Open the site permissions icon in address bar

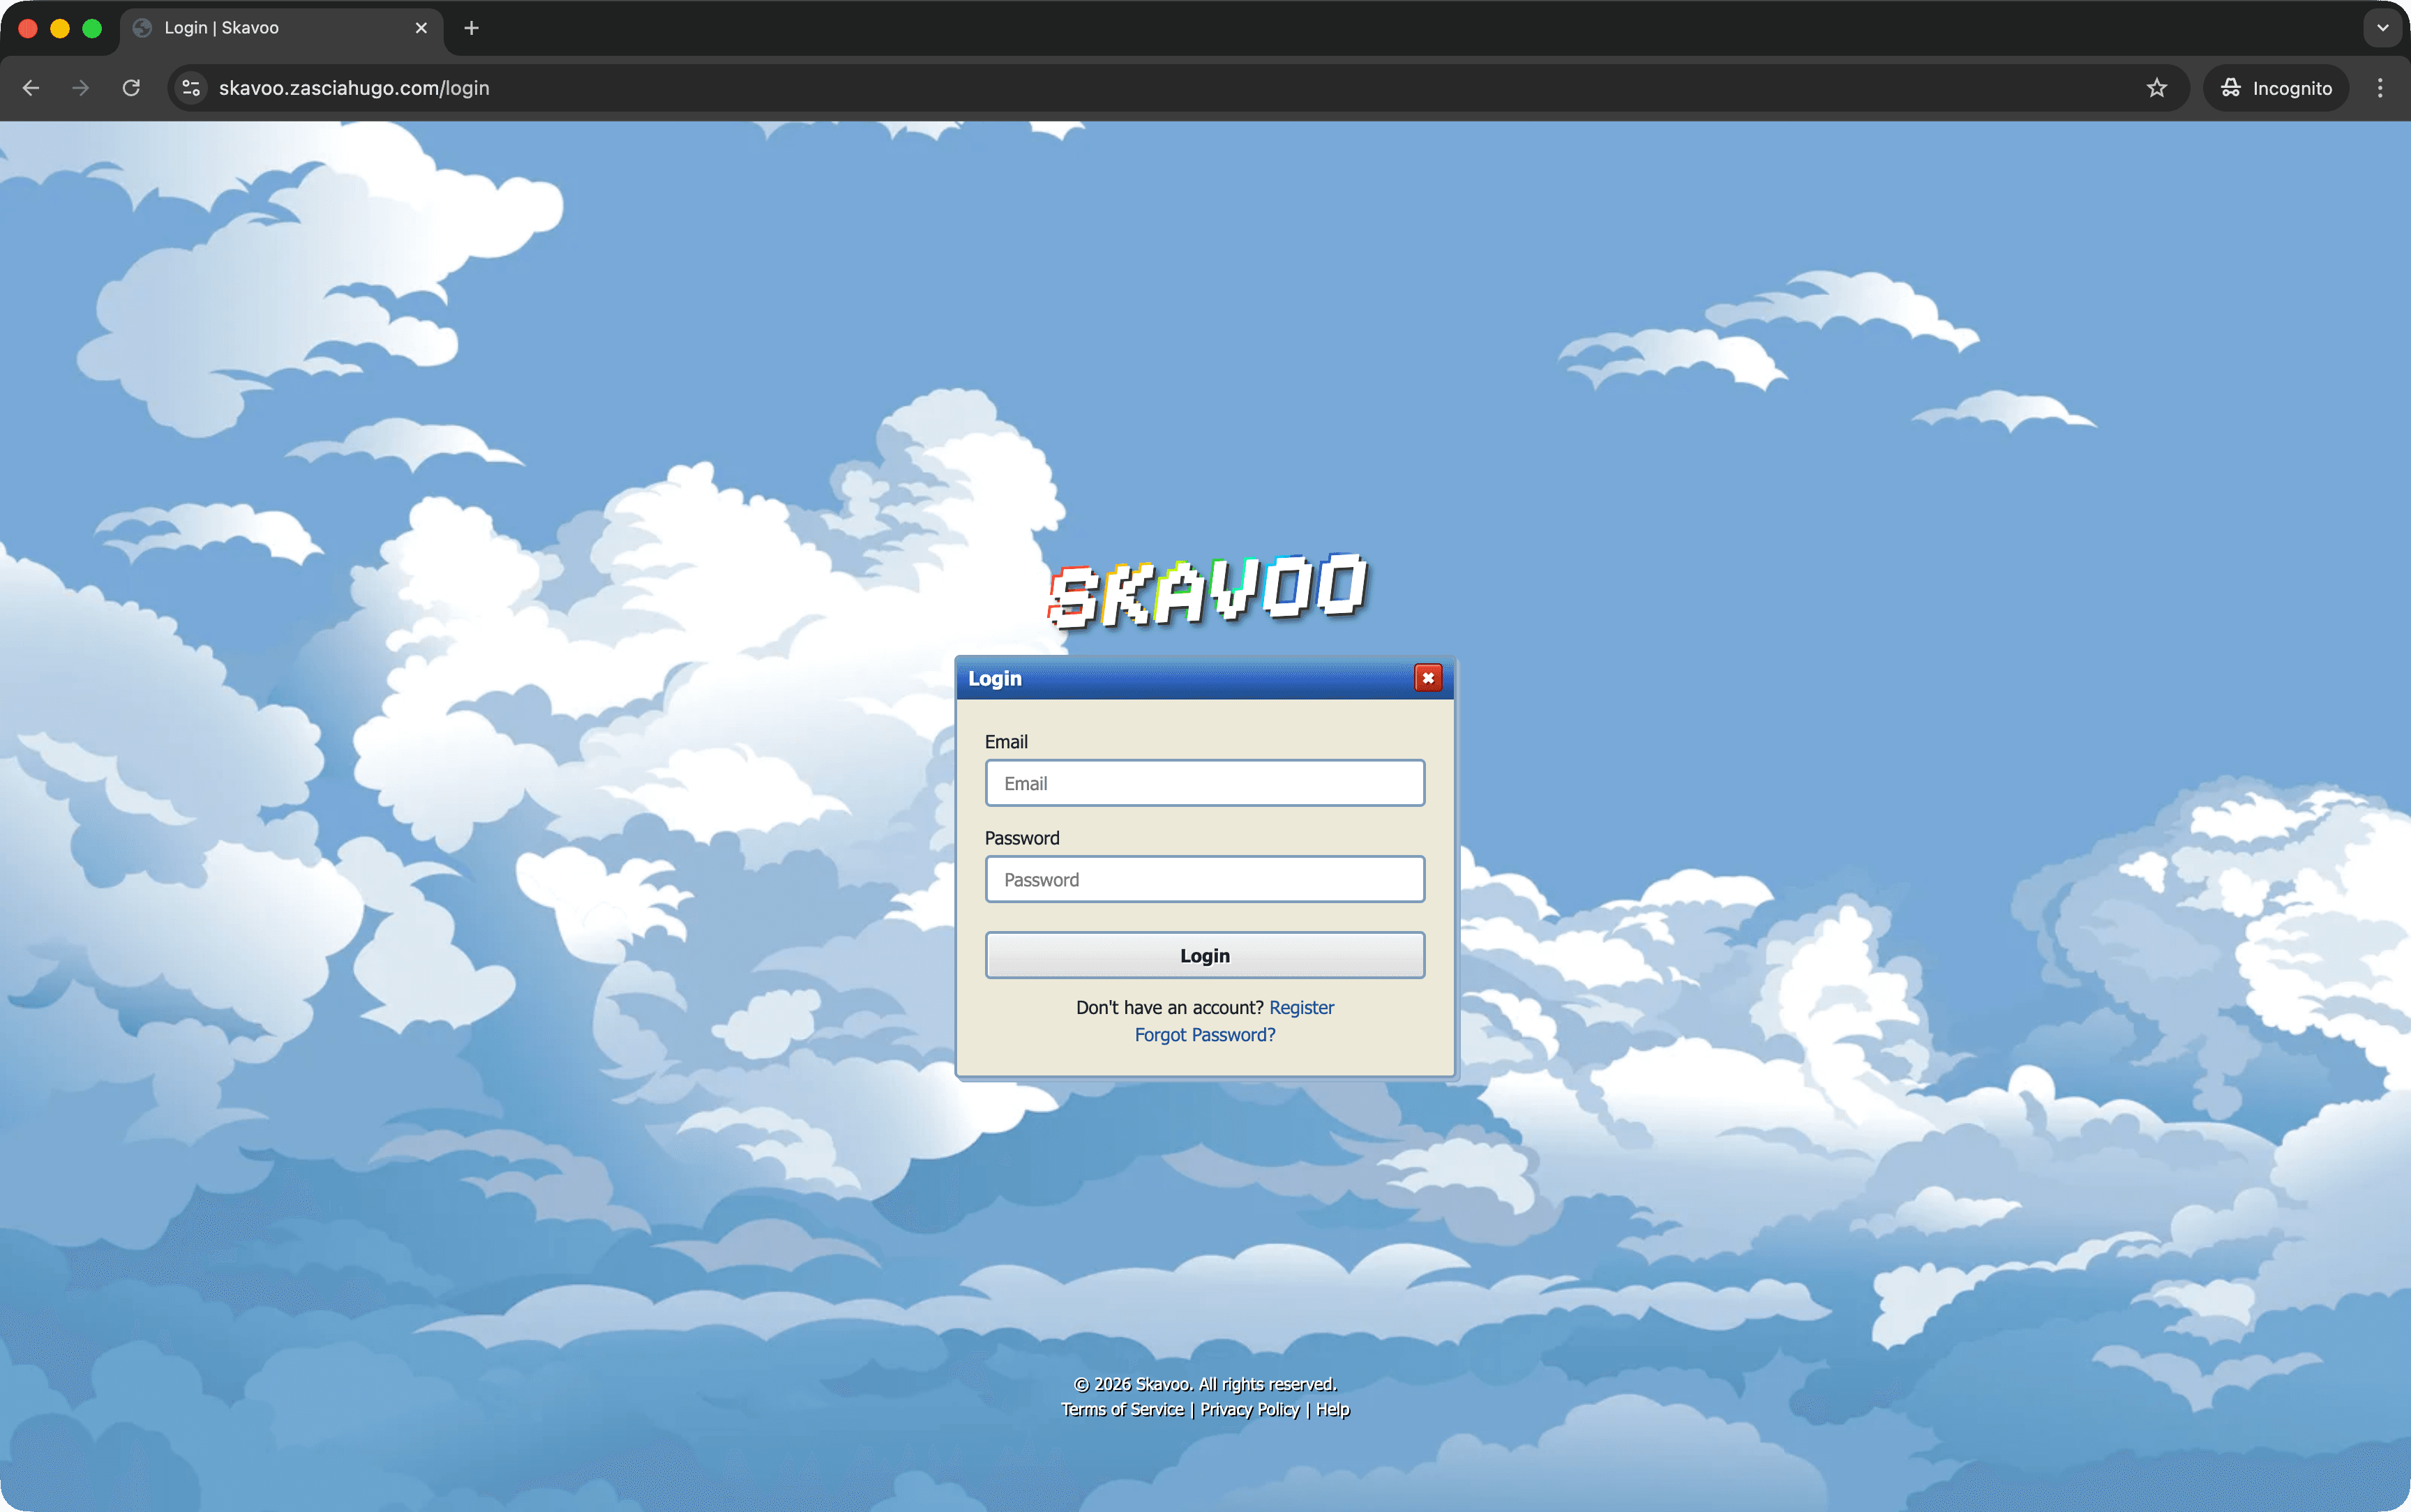tap(190, 88)
